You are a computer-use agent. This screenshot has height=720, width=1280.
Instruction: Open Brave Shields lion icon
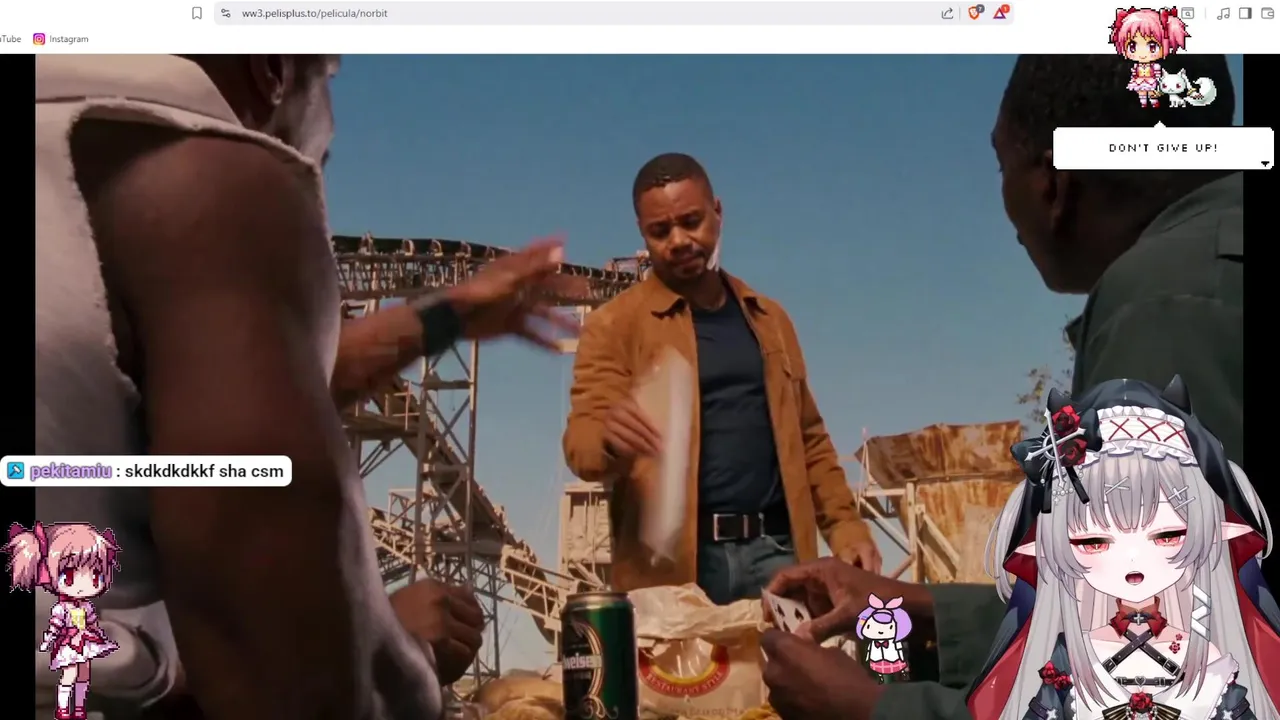click(975, 12)
